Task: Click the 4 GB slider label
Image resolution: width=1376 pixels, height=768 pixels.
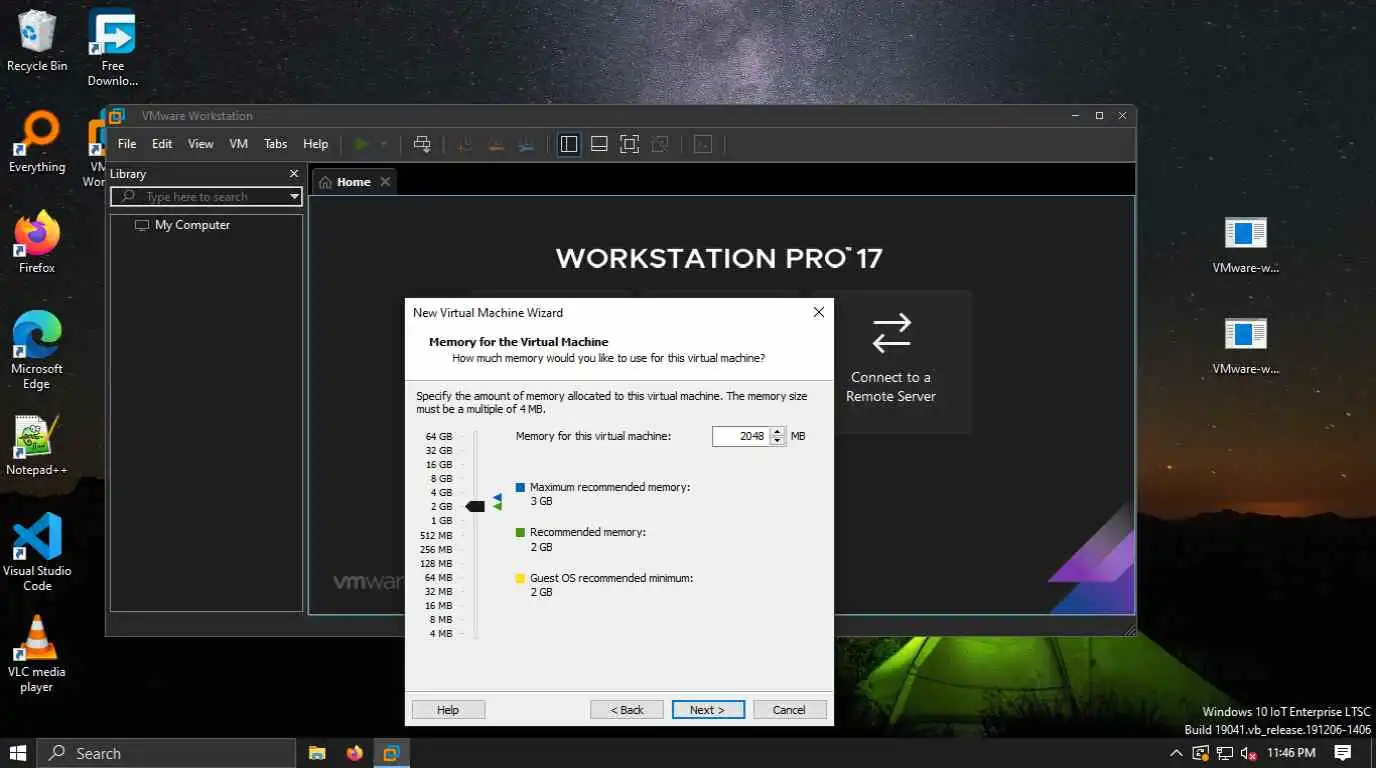Action: [x=441, y=493]
